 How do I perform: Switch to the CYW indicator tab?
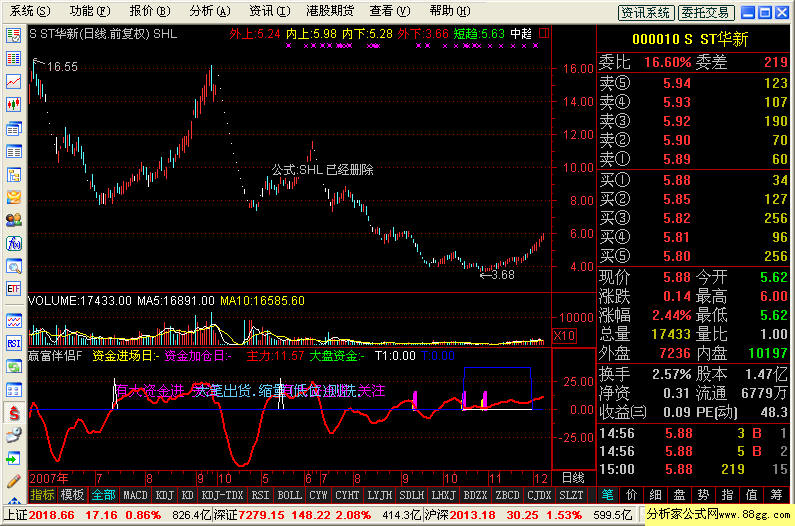[x=318, y=495]
